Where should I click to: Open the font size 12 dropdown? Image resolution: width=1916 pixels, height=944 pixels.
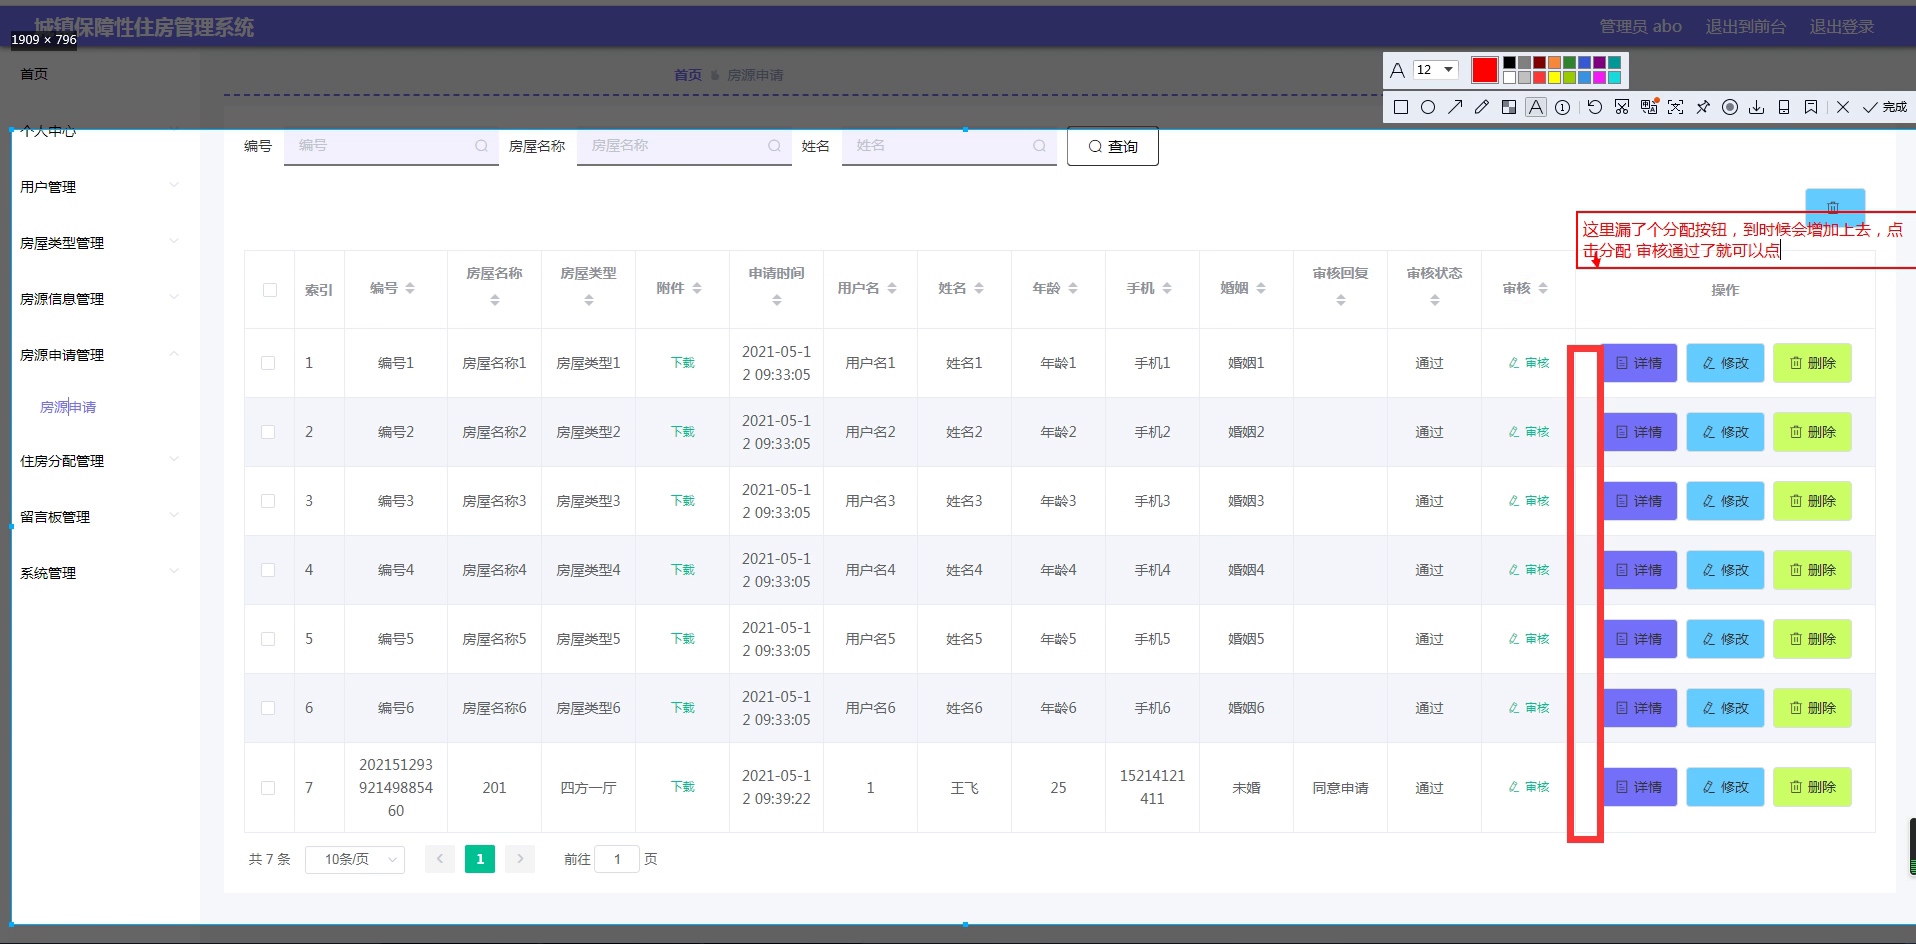1436,70
